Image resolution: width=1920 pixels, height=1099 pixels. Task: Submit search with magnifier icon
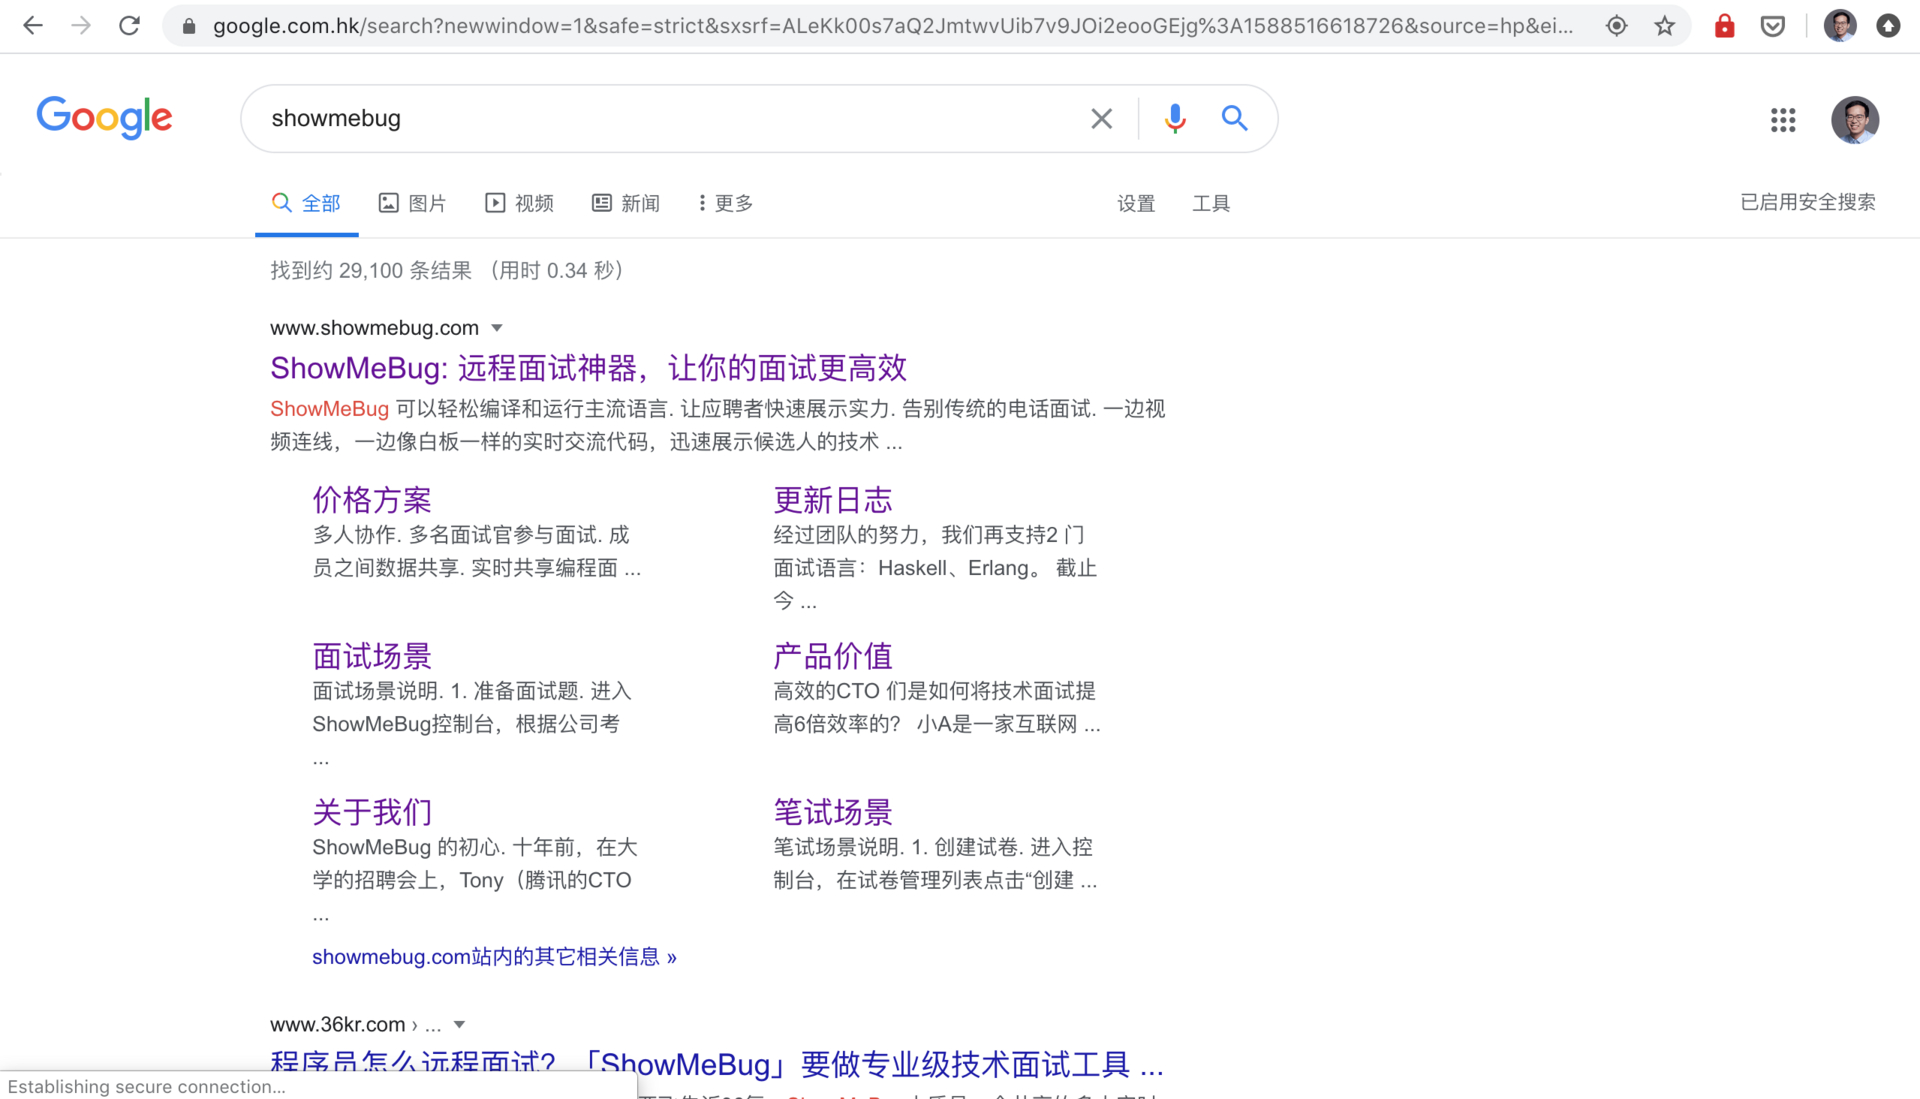(1235, 119)
